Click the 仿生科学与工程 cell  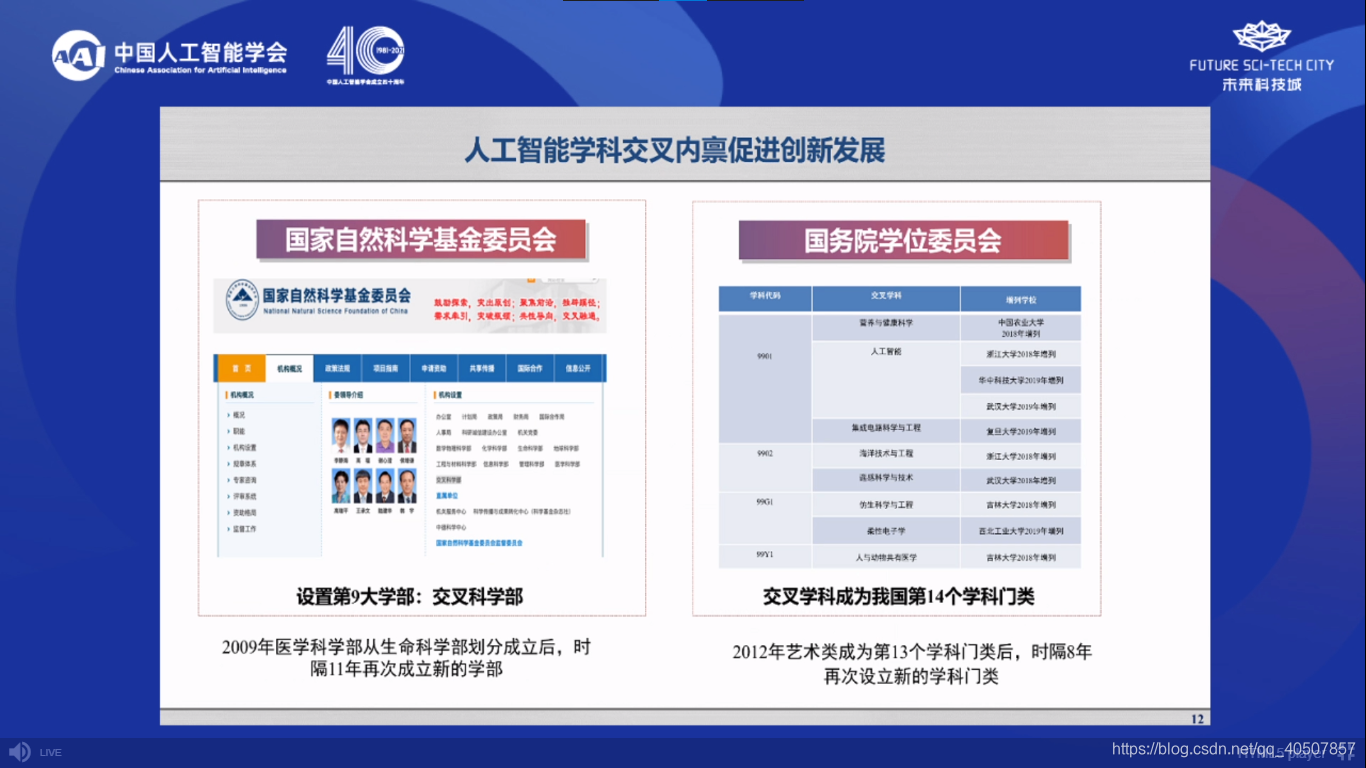coord(886,505)
